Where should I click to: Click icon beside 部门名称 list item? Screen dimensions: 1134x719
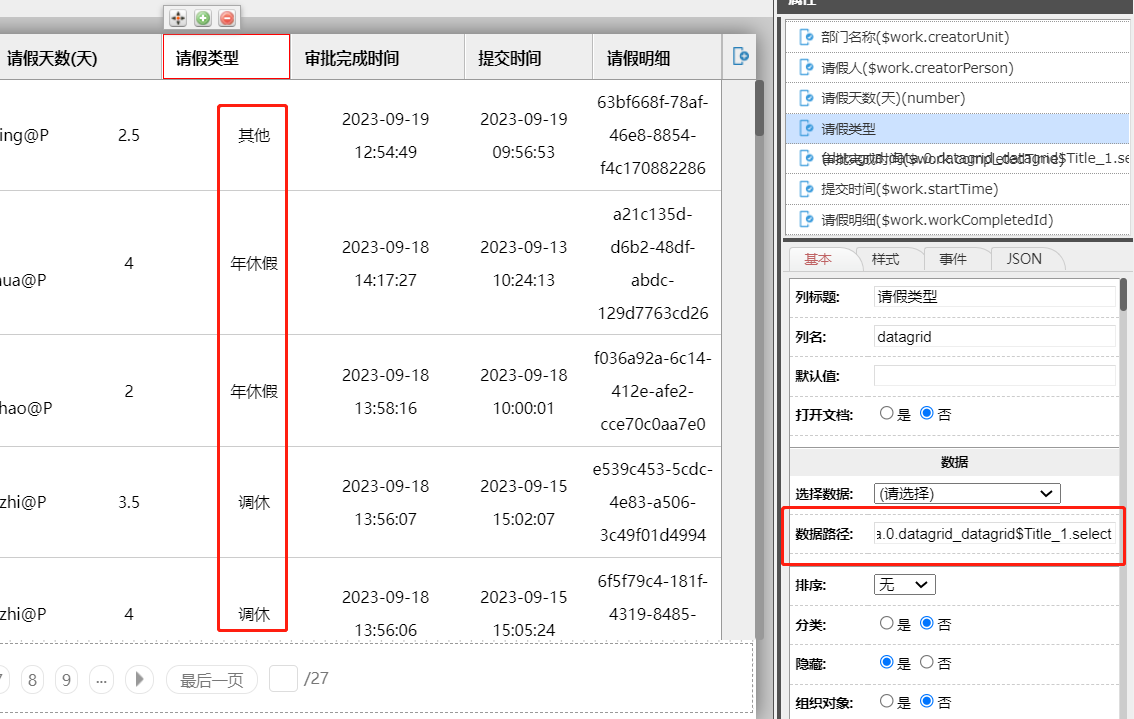click(x=806, y=37)
